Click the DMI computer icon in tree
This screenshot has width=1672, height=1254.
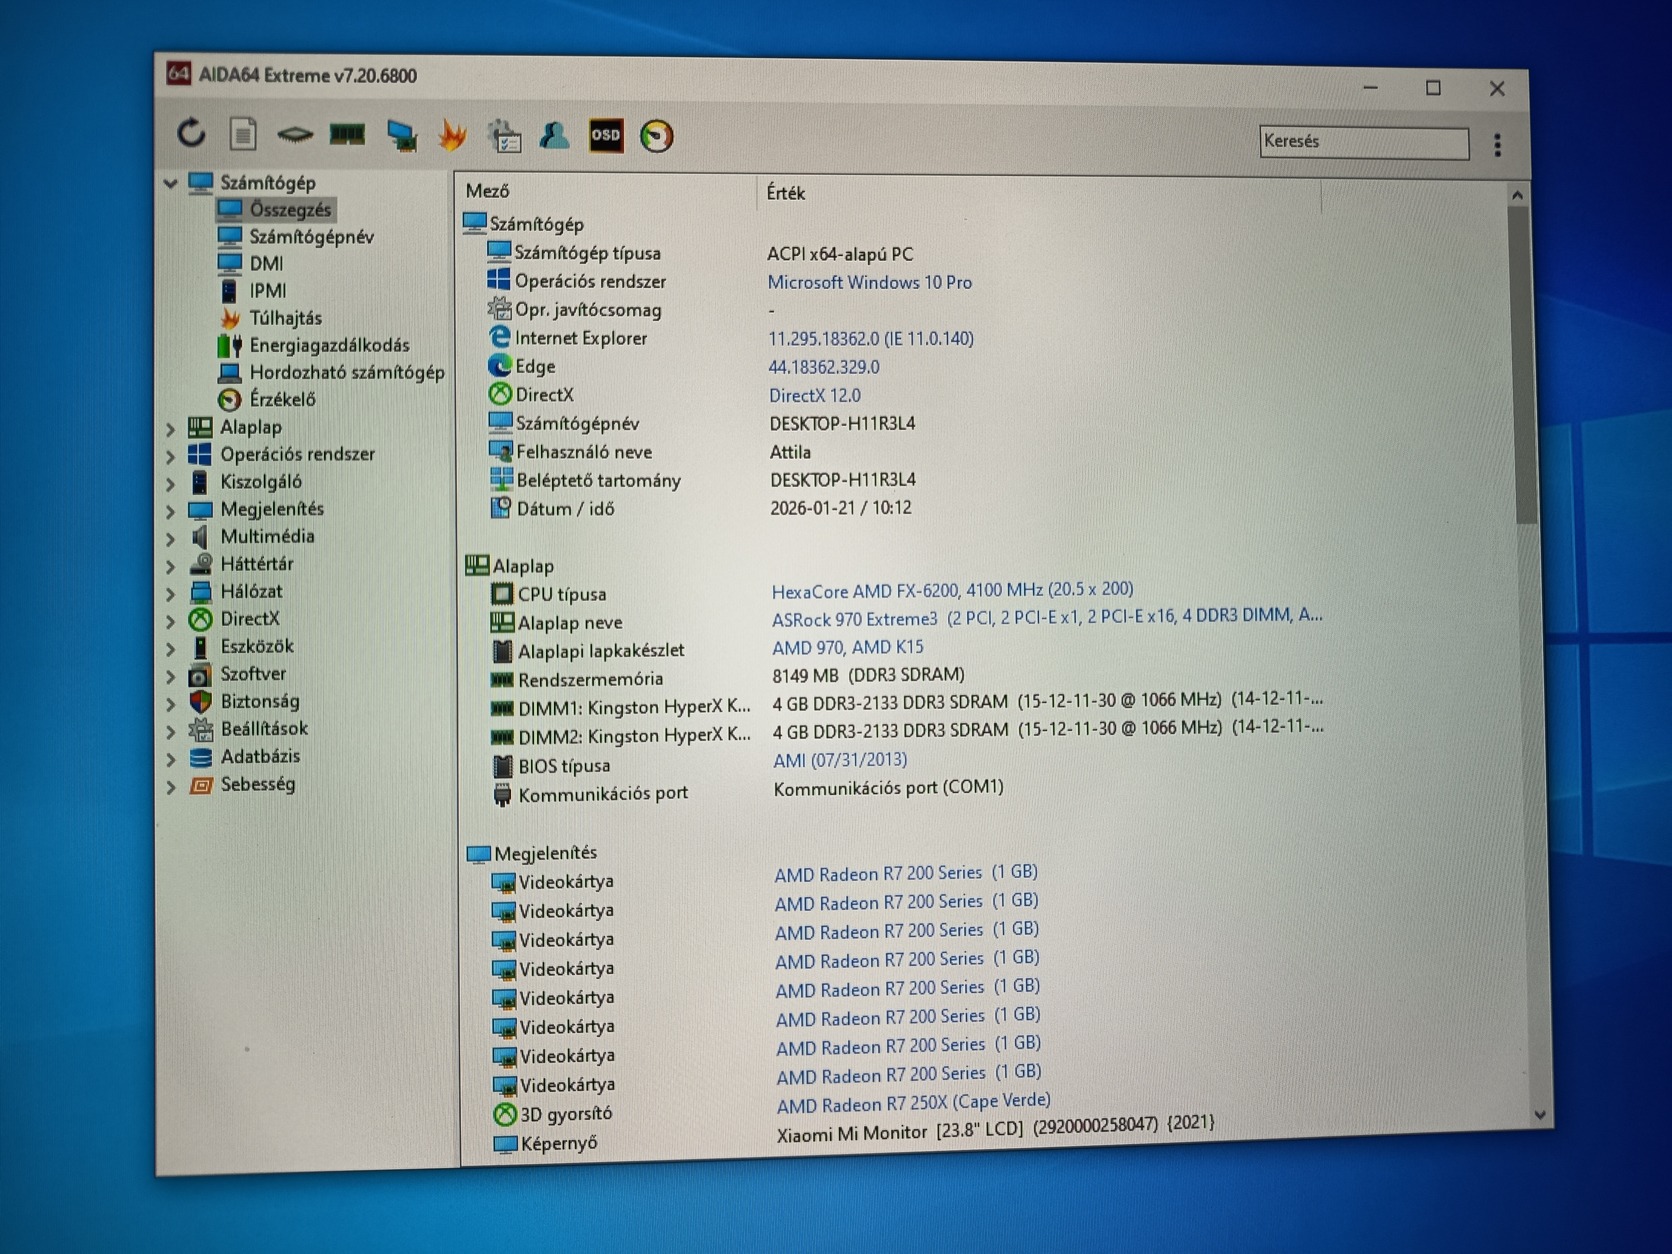pos(230,263)
